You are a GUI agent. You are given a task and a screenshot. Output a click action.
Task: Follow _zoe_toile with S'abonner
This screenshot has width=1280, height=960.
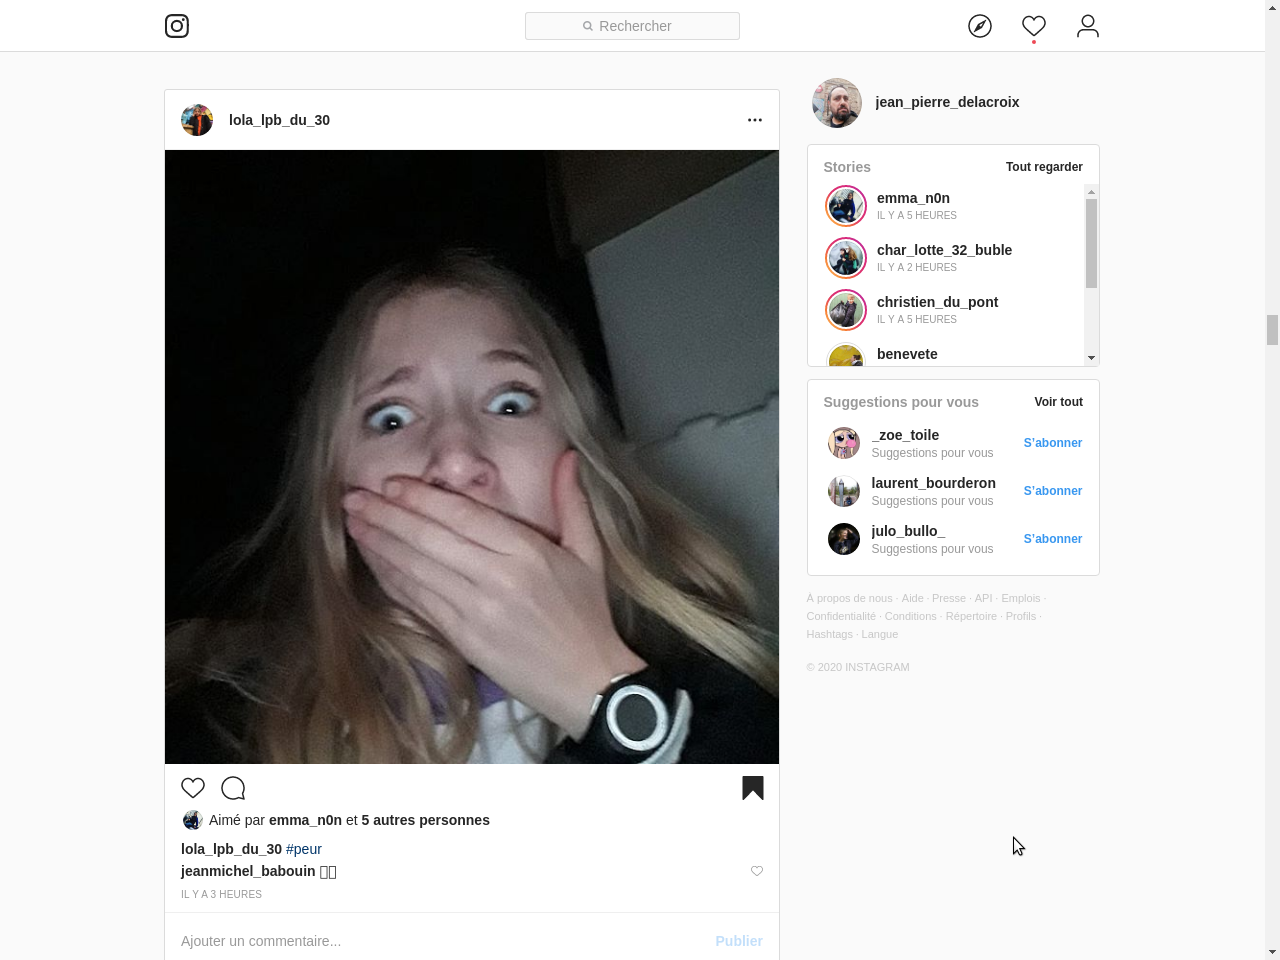click(1053, 443)
